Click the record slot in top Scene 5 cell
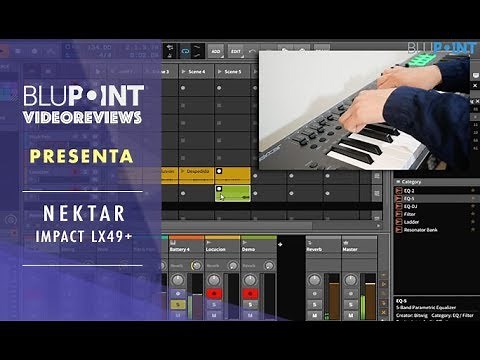Viewport: 480px width, 360px height. [219, 88]
